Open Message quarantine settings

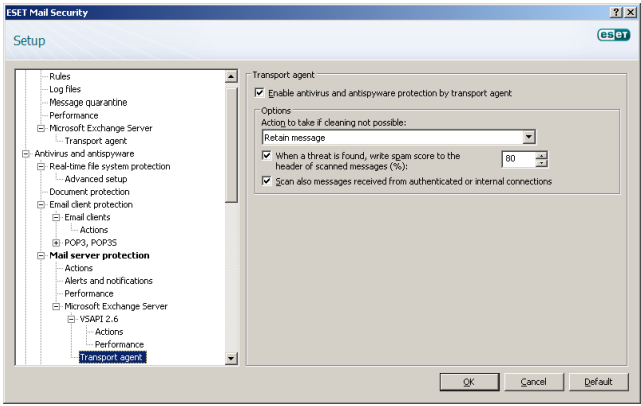(88, 102)
